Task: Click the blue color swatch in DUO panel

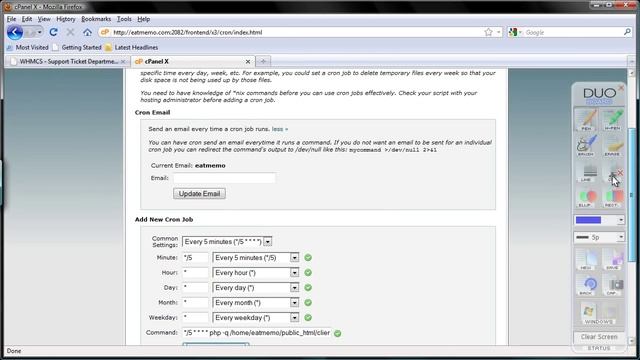Action: (x=588, y=220)
